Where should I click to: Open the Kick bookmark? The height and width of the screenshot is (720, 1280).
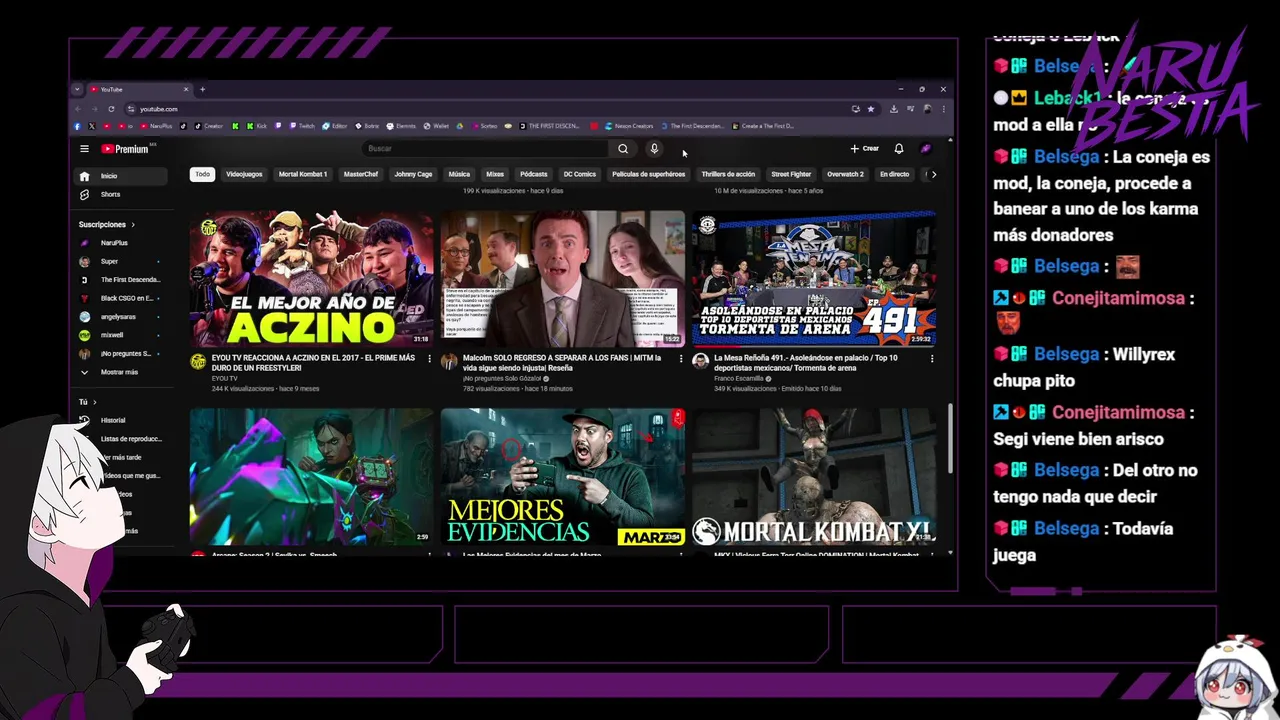257,126
